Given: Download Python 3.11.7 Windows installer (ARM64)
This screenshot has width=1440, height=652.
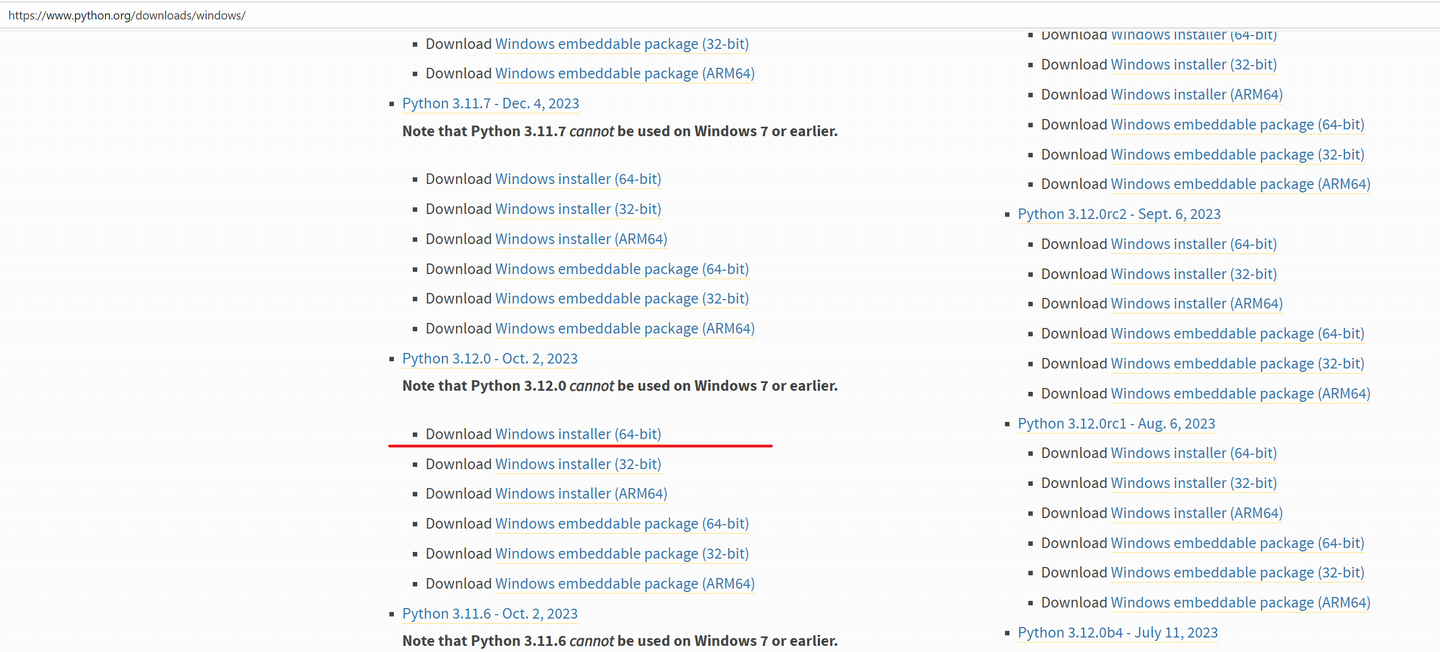Looking at the screenshot, I should (581, 239).
